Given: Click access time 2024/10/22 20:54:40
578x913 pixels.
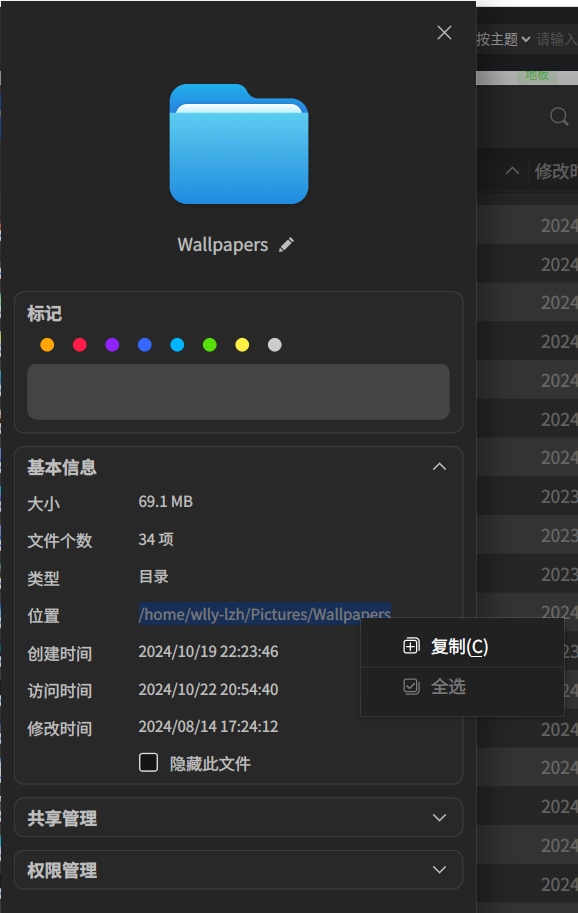Looking at the screenshot, I should pyautogui.click(x=208, y=689).
